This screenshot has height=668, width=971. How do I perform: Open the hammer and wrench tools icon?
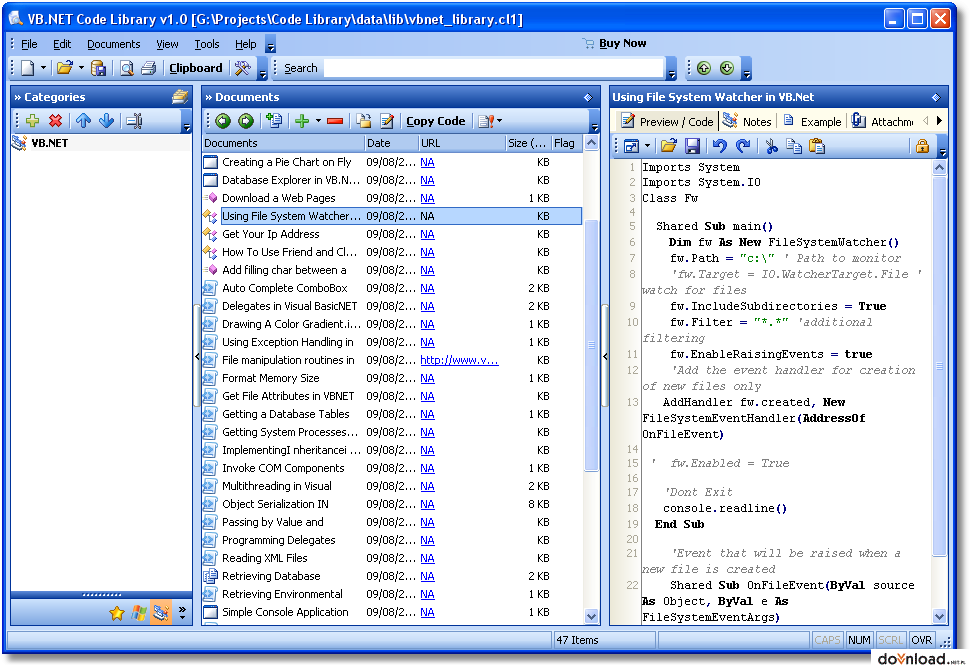242,68
